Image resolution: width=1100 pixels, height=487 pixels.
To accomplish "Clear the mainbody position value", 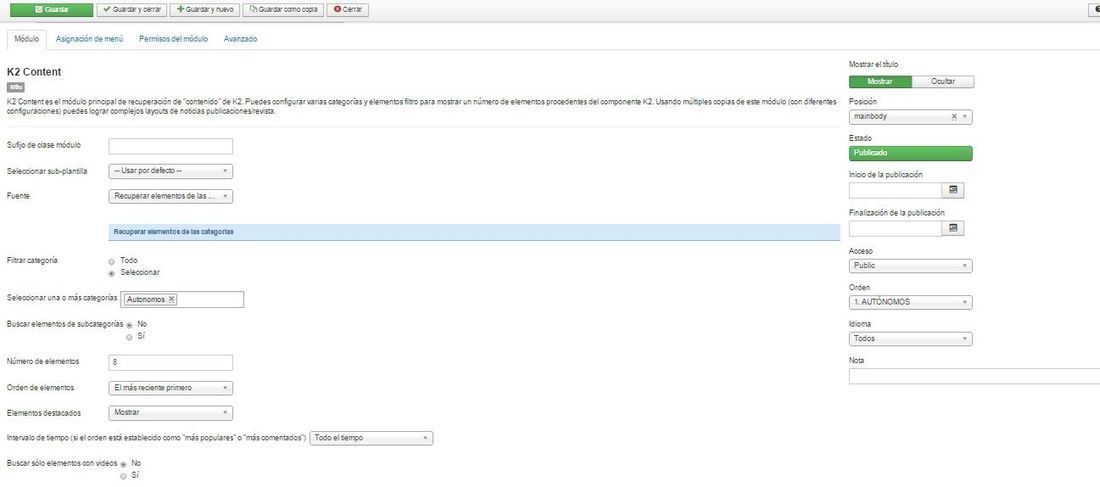I will [954, 118].
